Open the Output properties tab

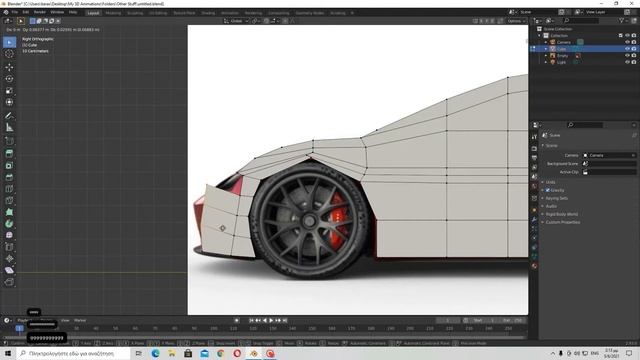click(534, 158)
